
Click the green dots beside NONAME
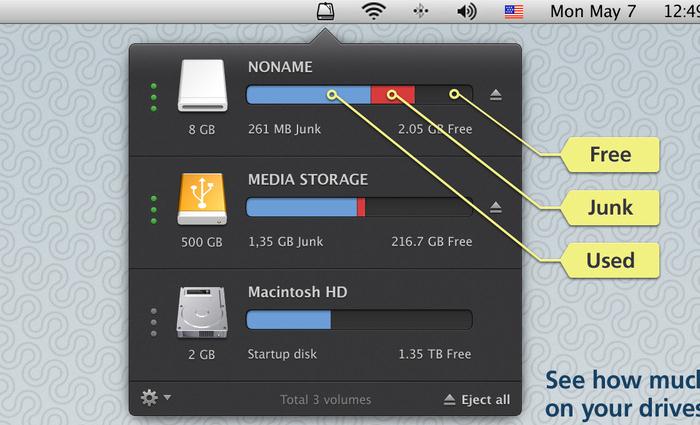154,97
